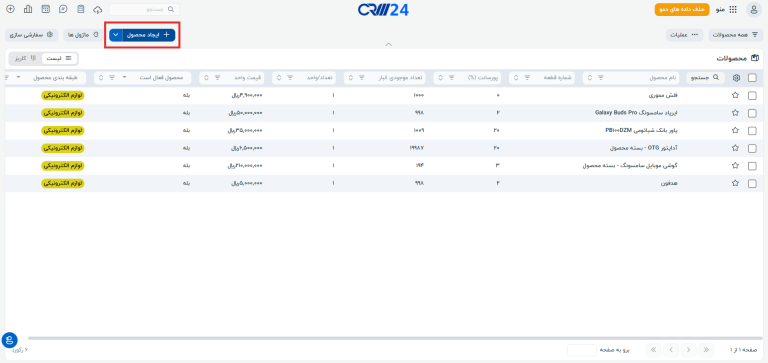768x363 pixels.
Task: Sort by محصول فعال است using sort arrows
Action: (x=101, y=77)
